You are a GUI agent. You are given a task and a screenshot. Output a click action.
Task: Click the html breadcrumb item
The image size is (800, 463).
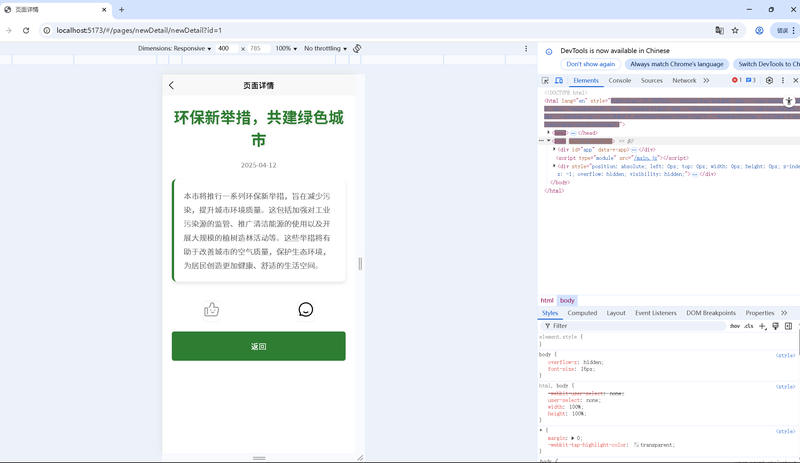click(547, 301)
